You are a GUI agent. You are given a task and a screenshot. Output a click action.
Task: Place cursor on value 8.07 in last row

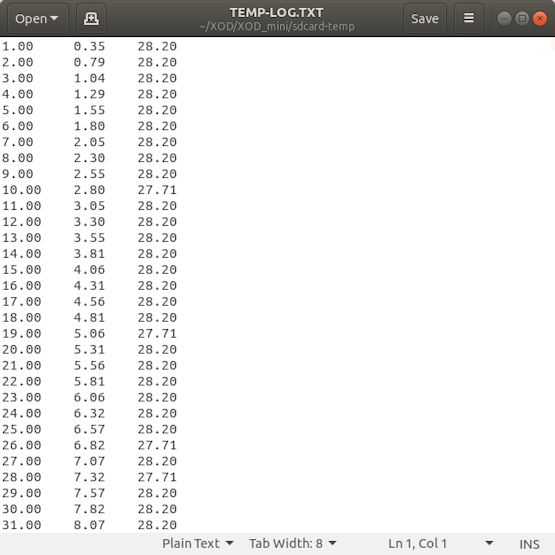tap(89, 525)
